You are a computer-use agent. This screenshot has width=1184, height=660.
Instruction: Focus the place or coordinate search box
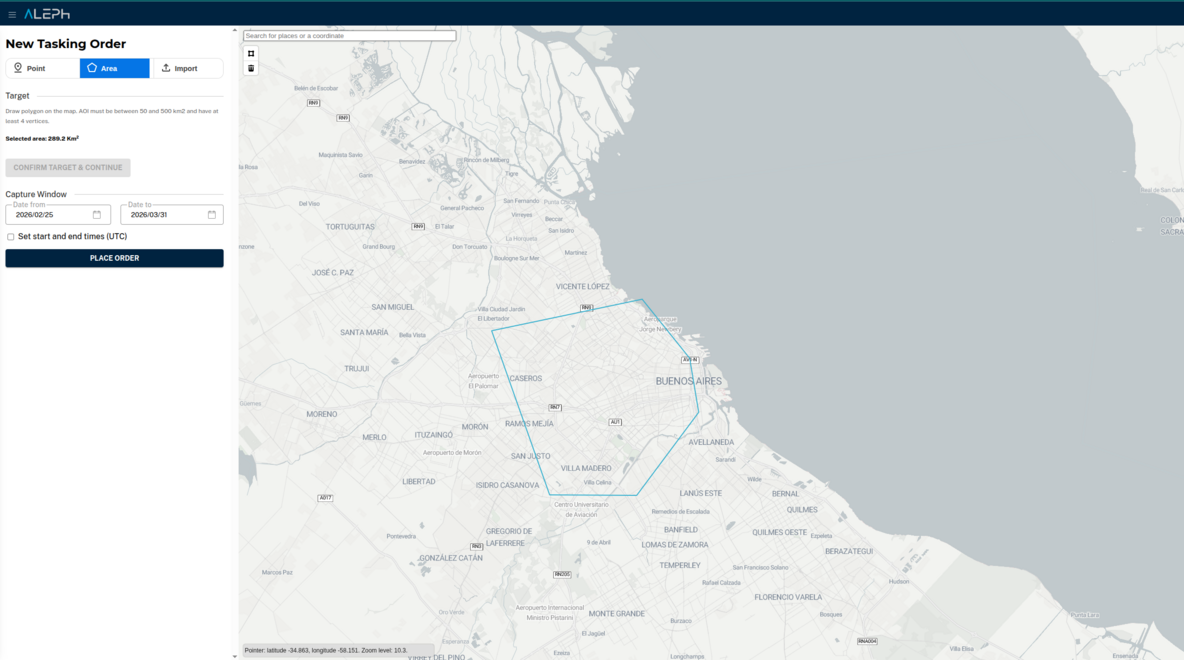[x=350, y=36]
